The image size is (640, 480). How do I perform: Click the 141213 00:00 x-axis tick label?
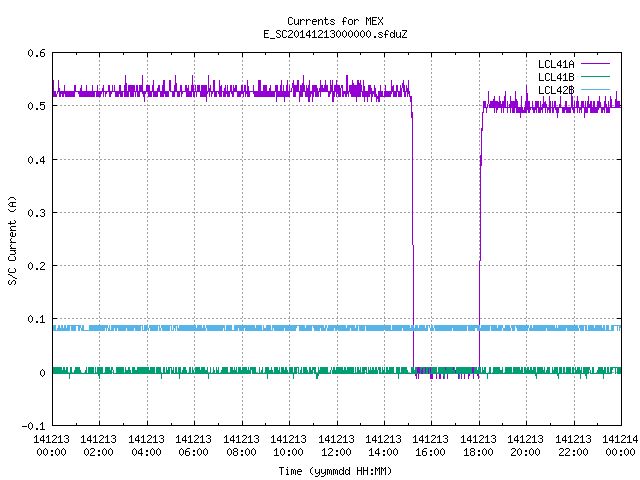click(x=51, y=445)
